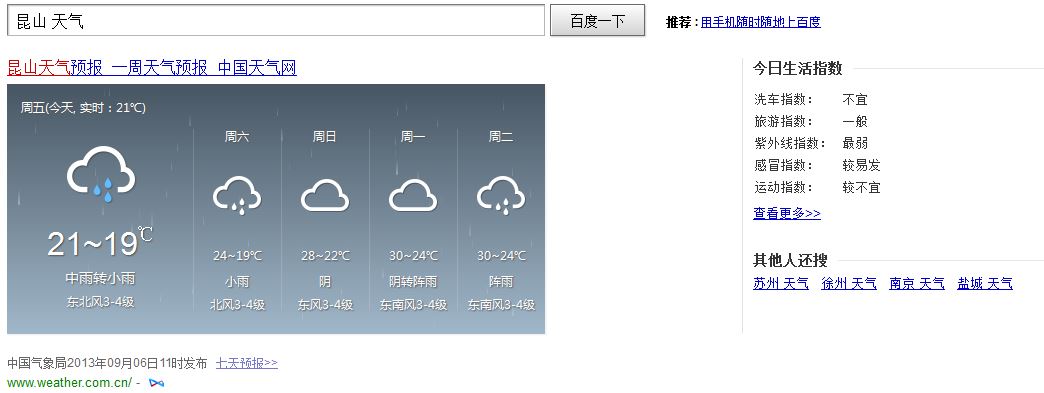This screenshot has height=393, width=1044.
Task: Click the 北风3-4级 wind text
Action: tap(237, 305)
